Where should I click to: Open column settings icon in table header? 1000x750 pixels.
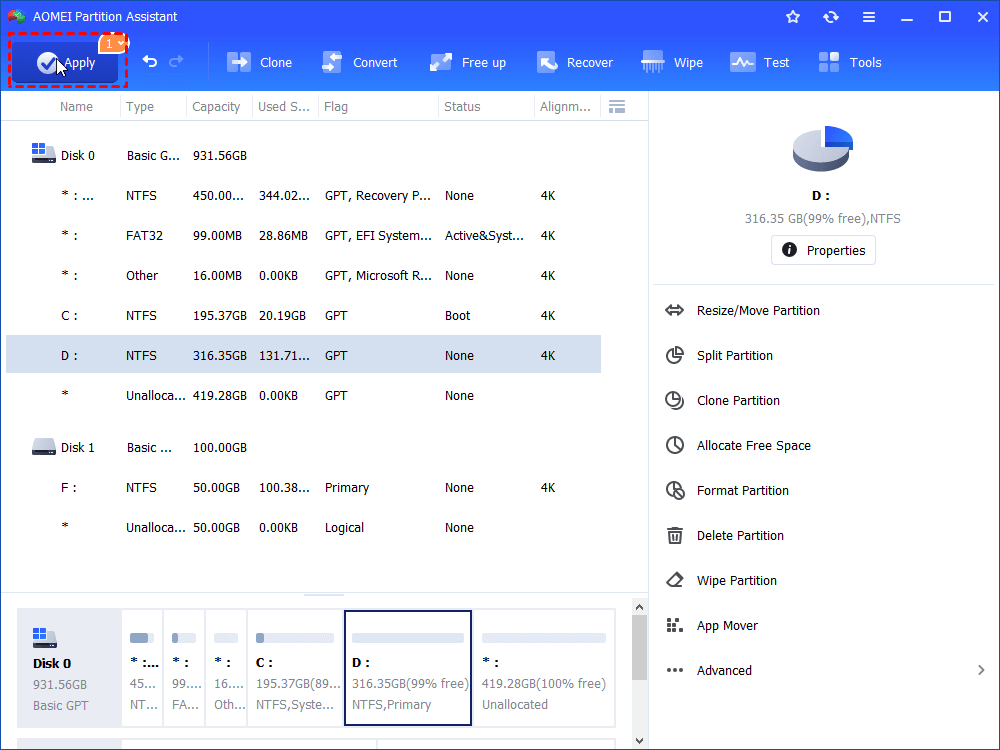[x=617, y=107]
